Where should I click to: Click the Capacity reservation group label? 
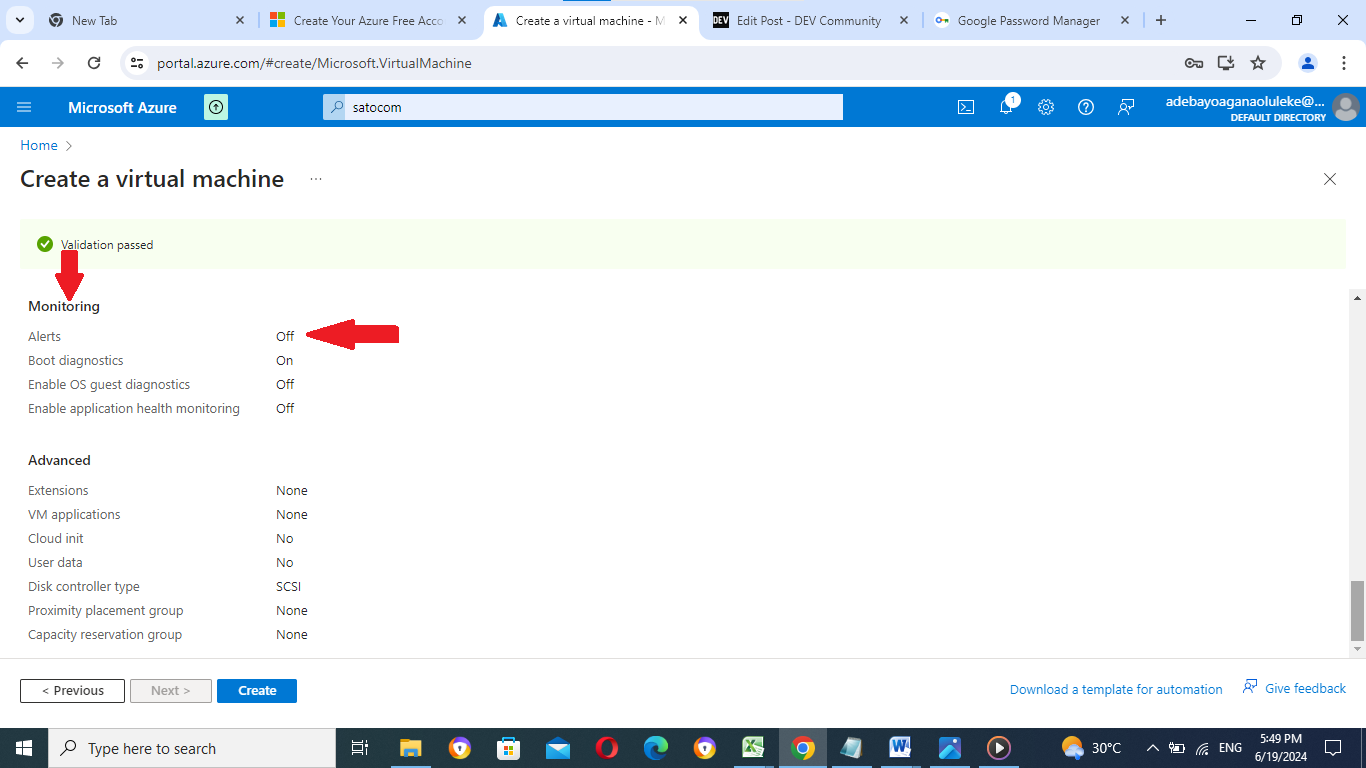click(105, 635)
